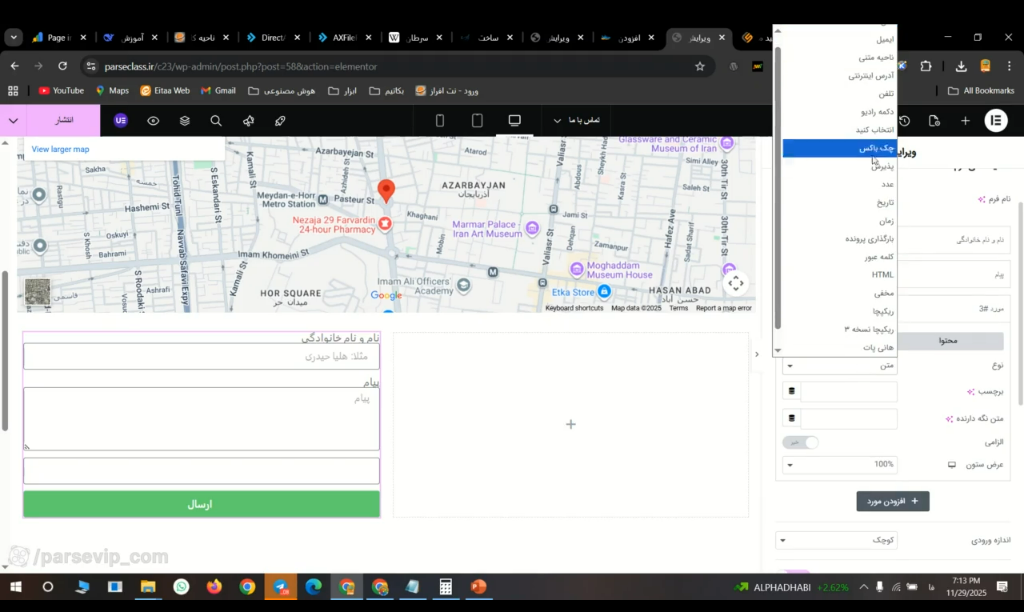
Task: Open the نوع field type dropdown
Action: click(840, 366)
